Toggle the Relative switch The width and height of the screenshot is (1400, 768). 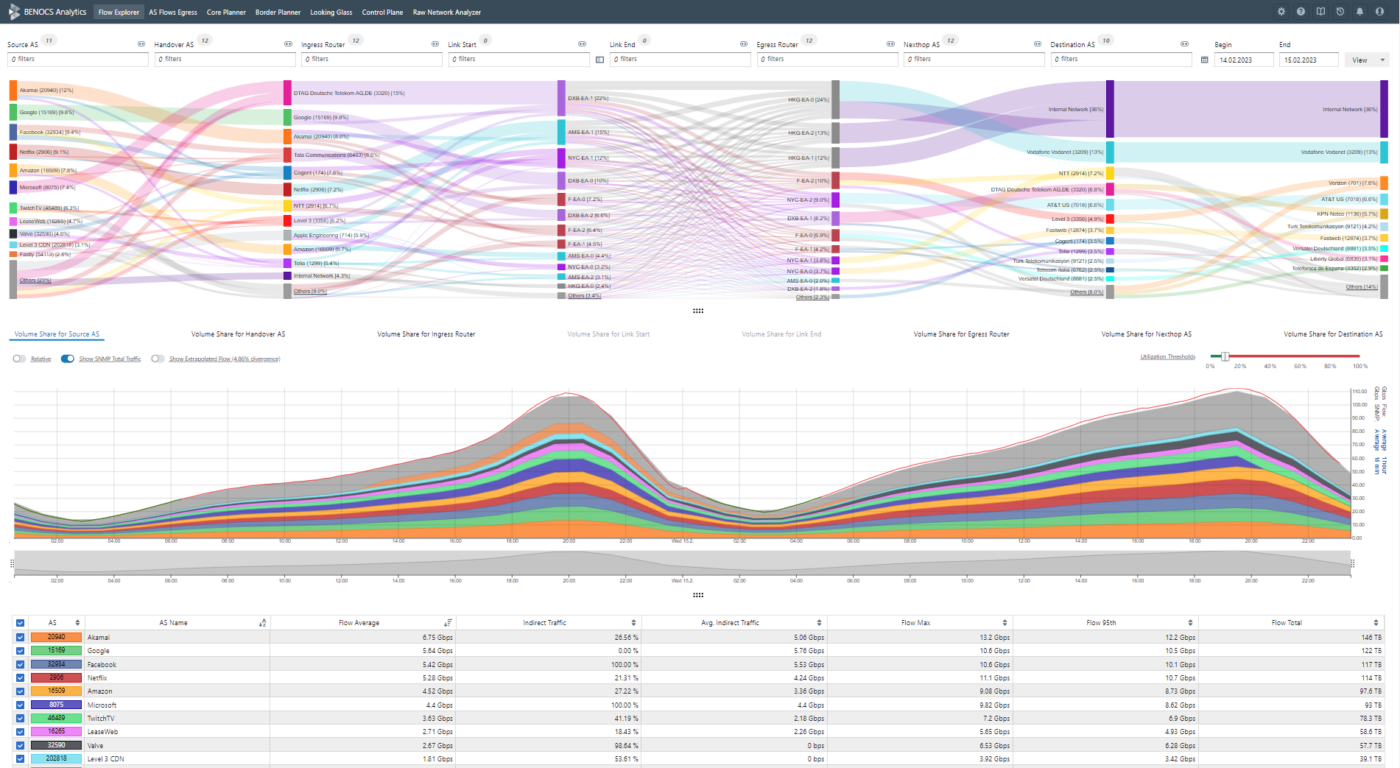coord(19,358)
